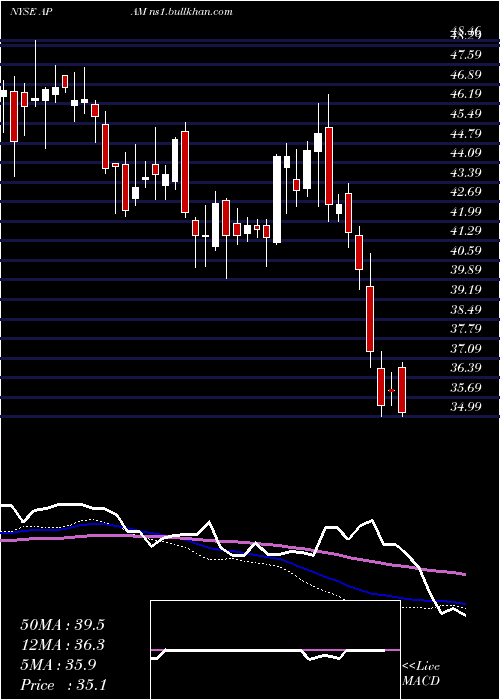Click the 42.69 price axis label
The height and width of the screenshot is (700, 500).
(466, 192)
